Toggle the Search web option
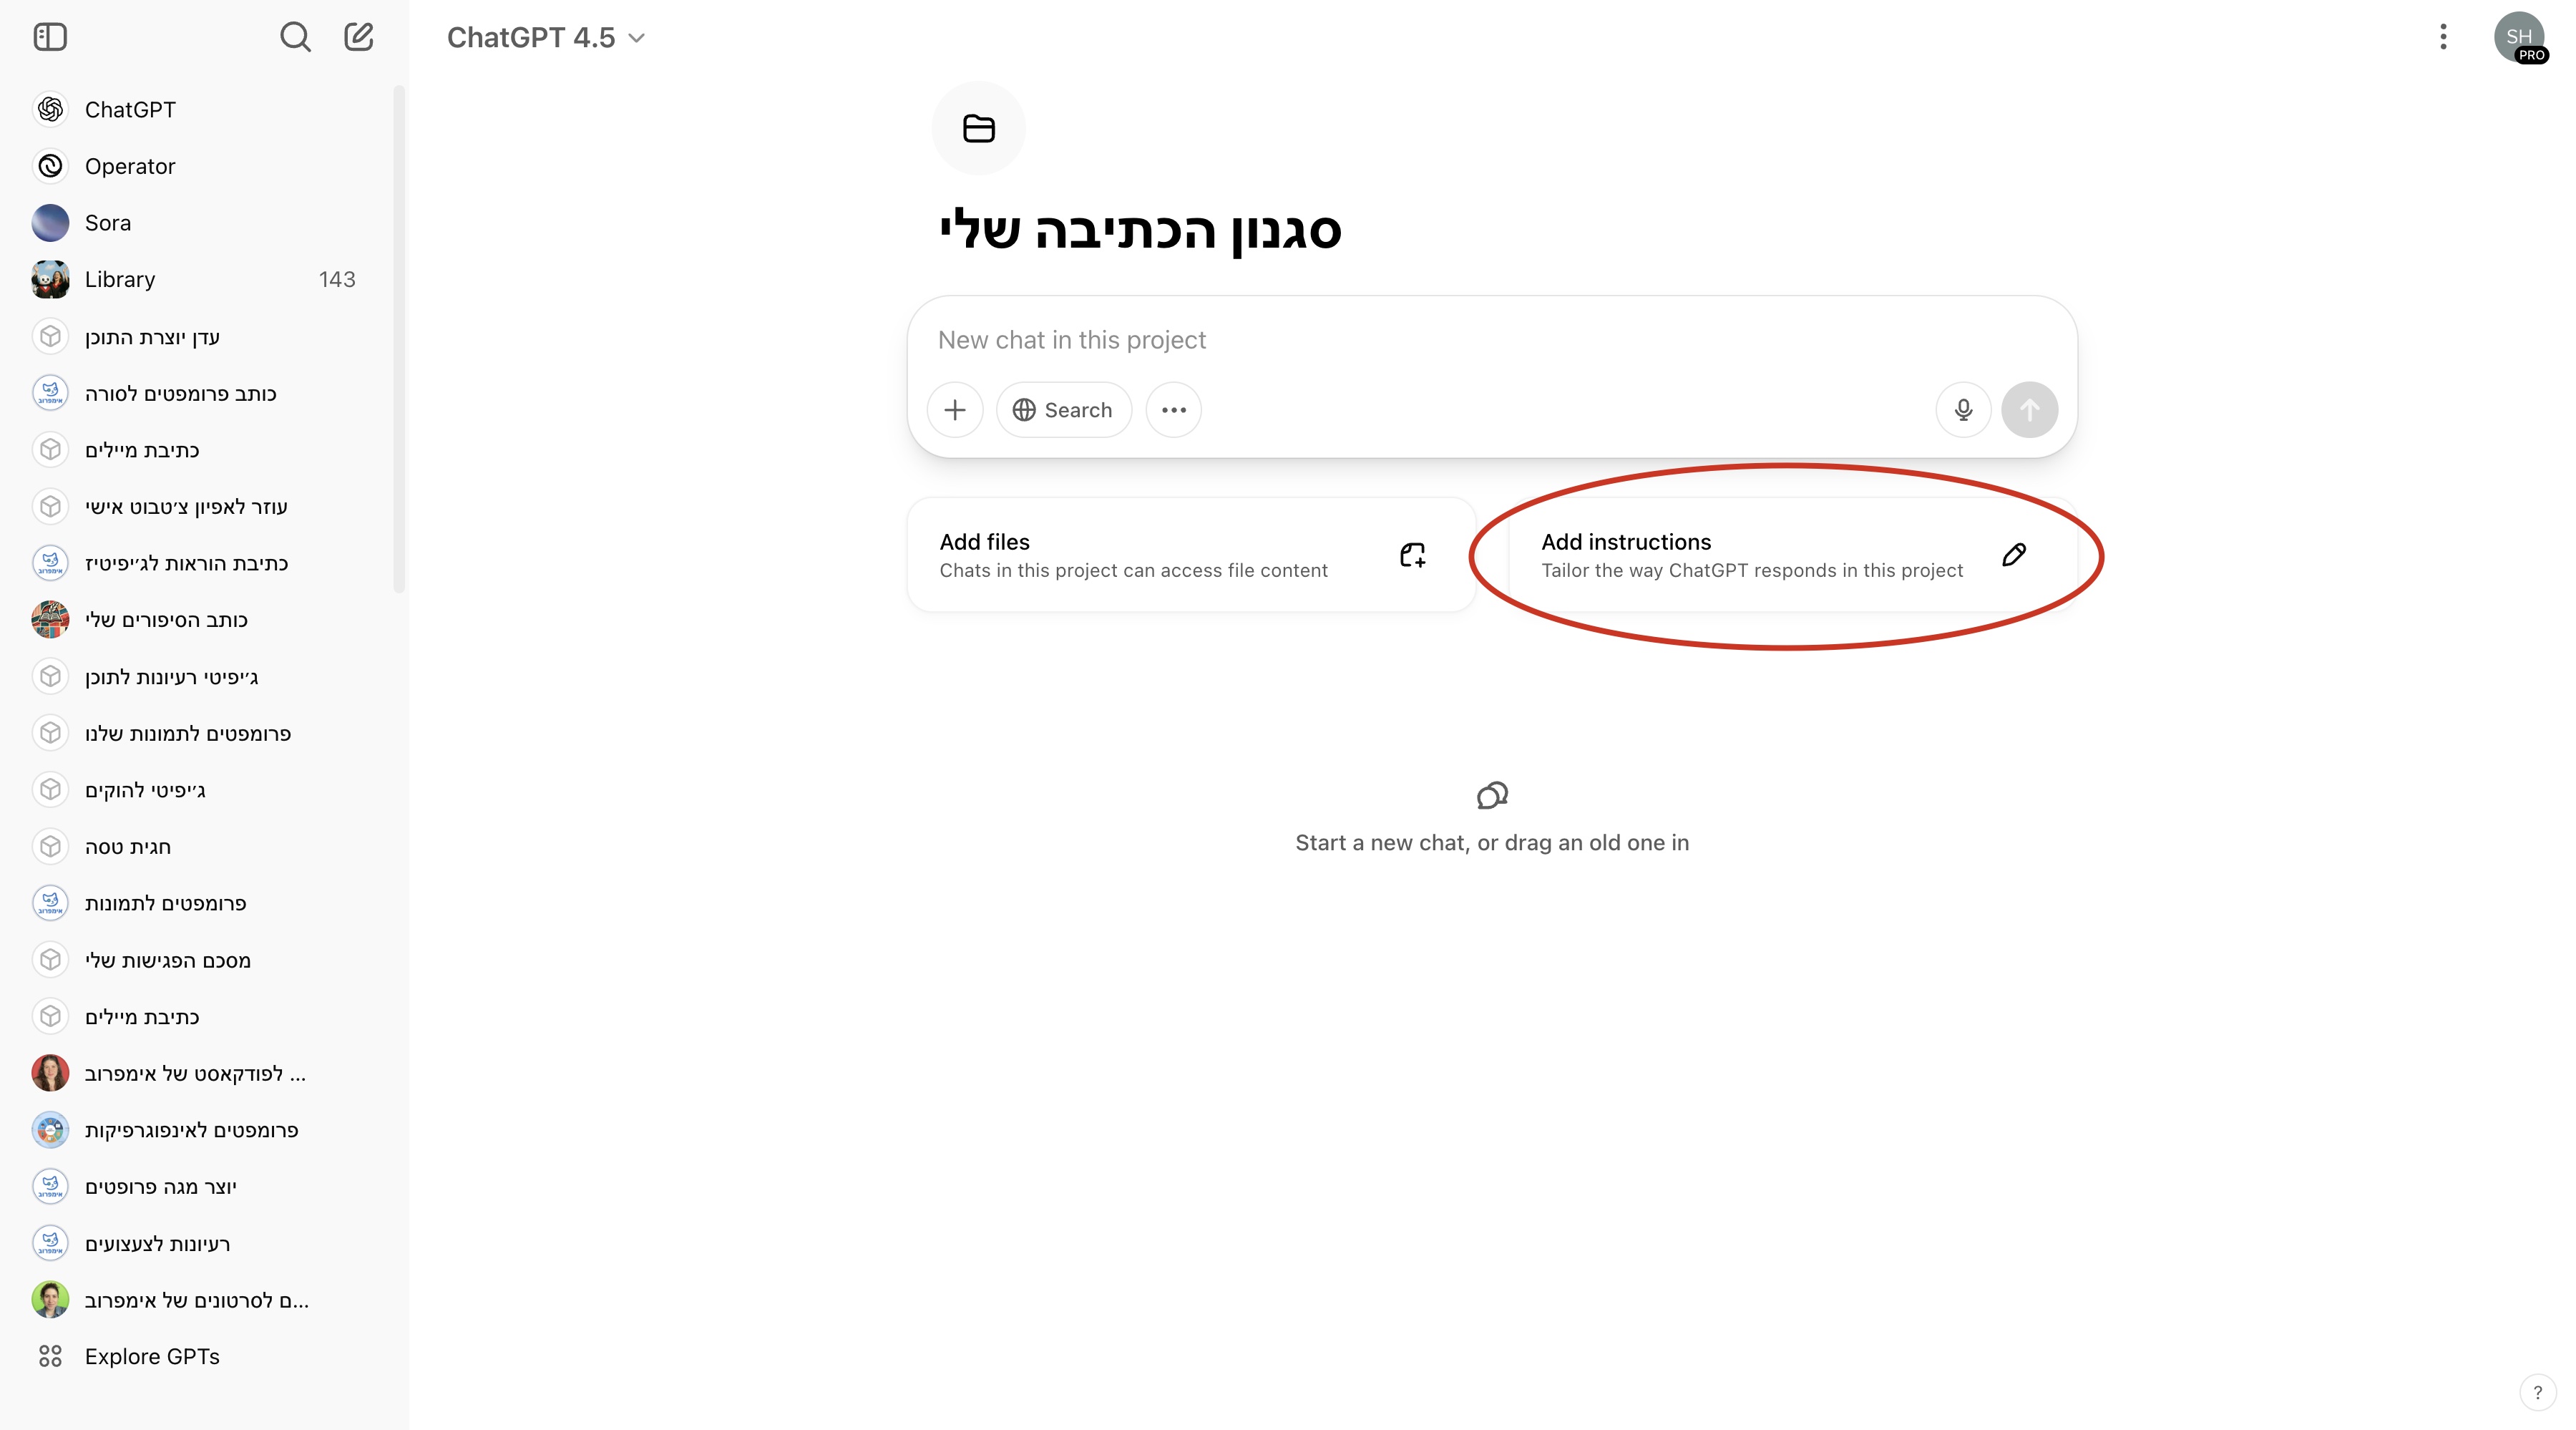The image size is (2576, 1430). pyautogui.click(x=1063, y=410)
